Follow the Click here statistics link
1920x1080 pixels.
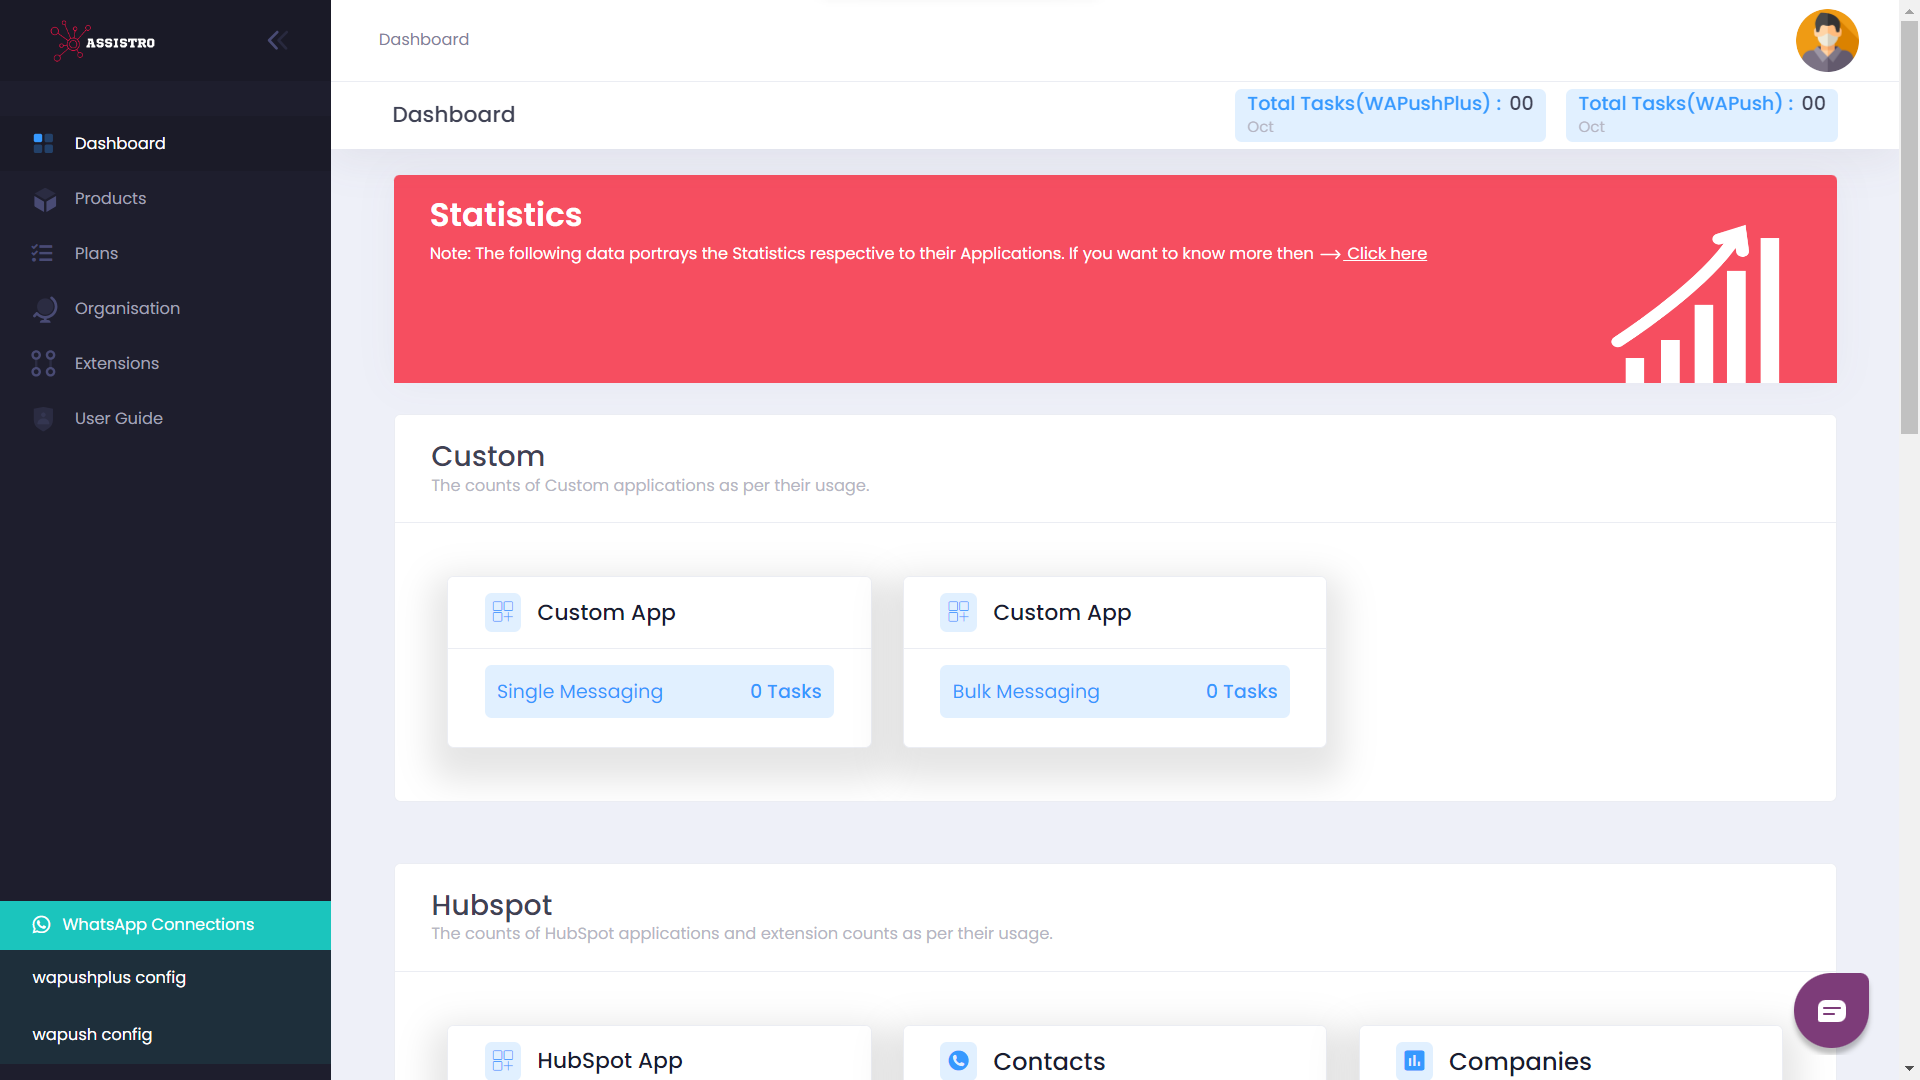pyautogui.click(x=1386, y=254)
